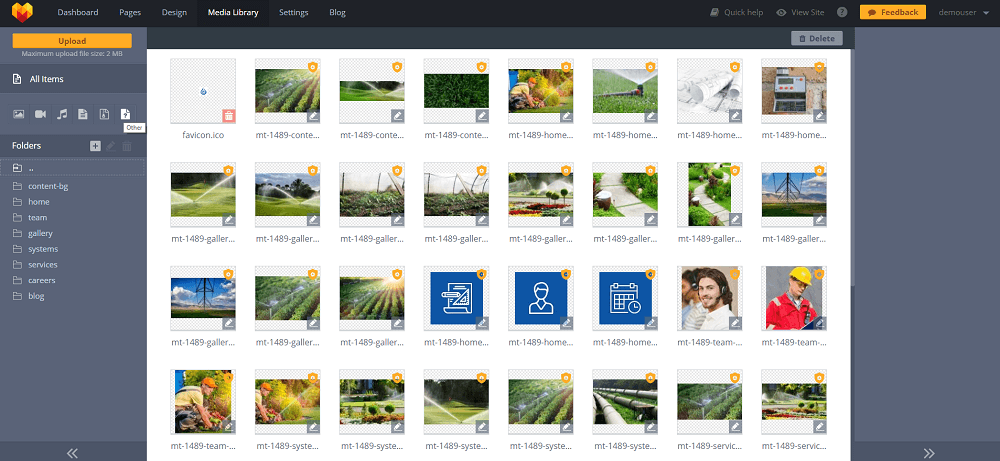1000x461 pixels.
Task: Filter media by images type icon
Action: point(18,114)
